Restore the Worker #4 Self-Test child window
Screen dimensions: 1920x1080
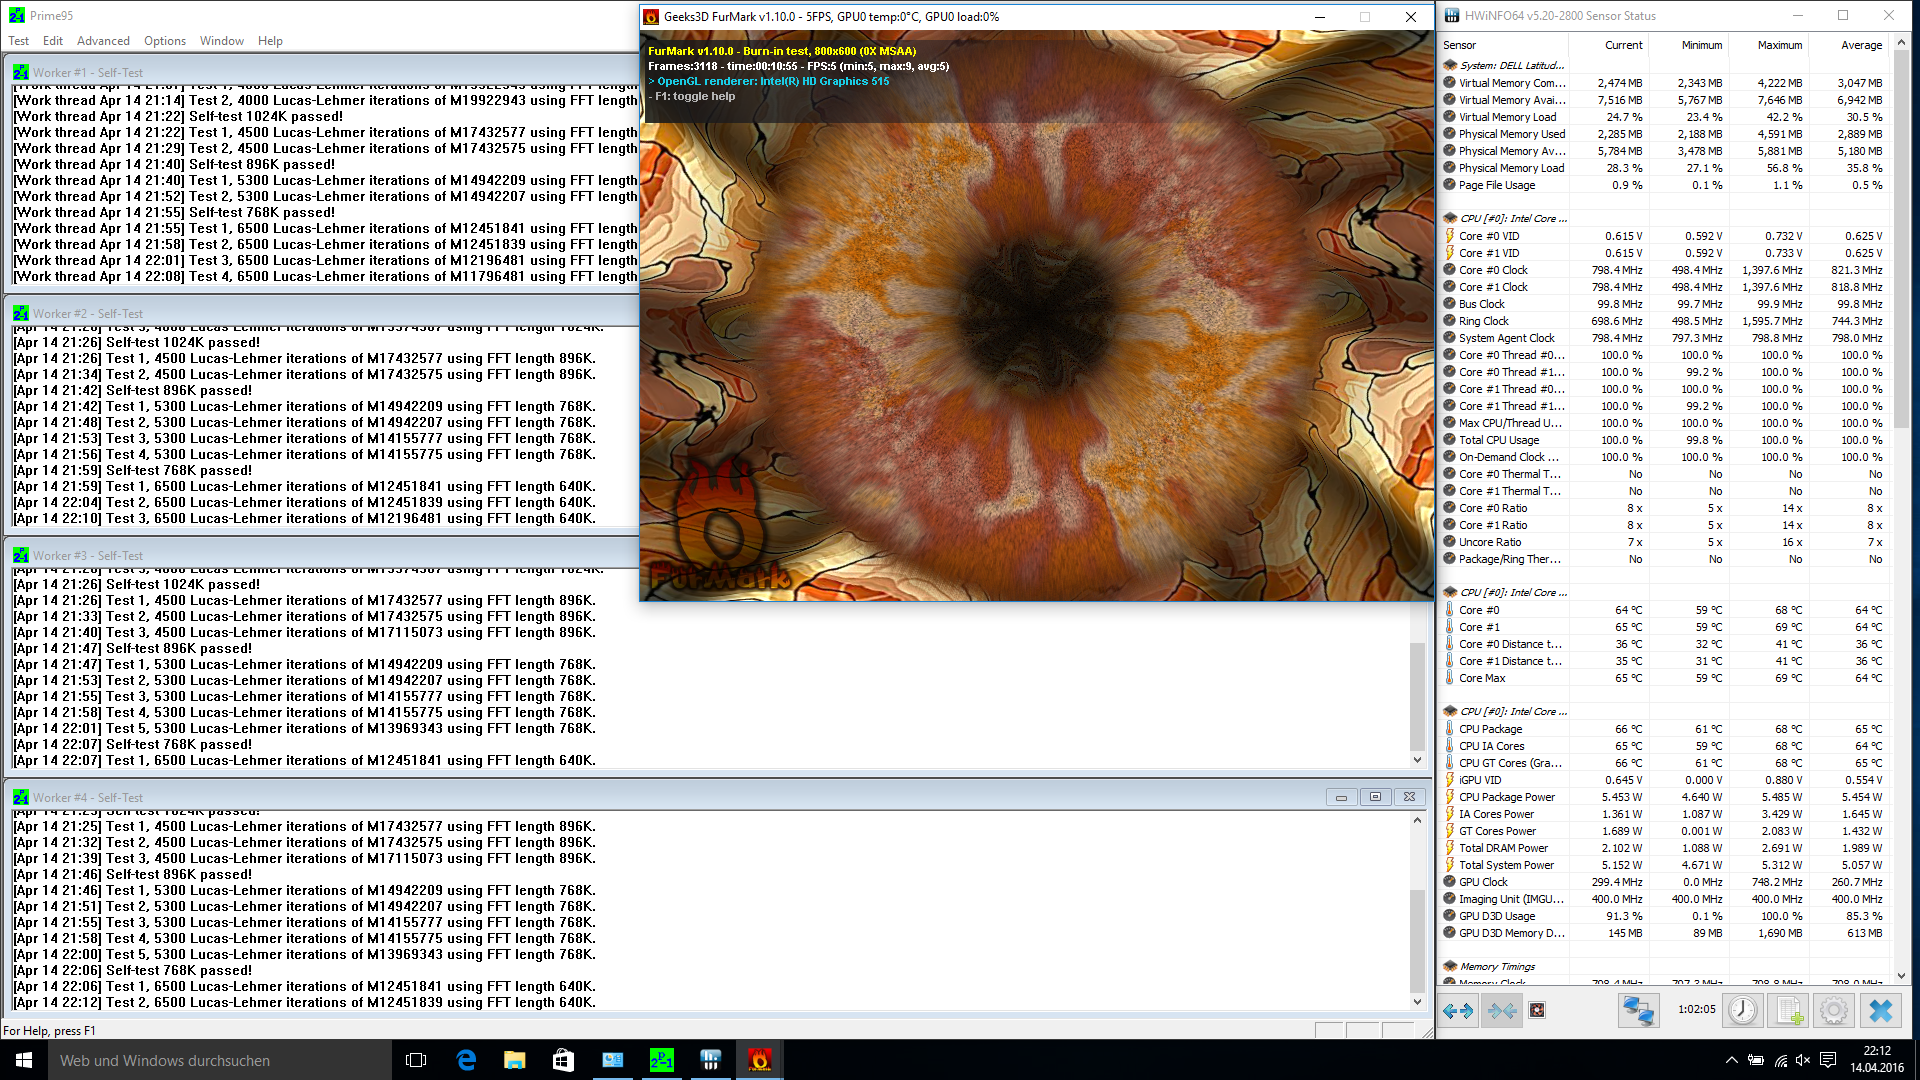pyautogui.click(x=1375, y=797)
